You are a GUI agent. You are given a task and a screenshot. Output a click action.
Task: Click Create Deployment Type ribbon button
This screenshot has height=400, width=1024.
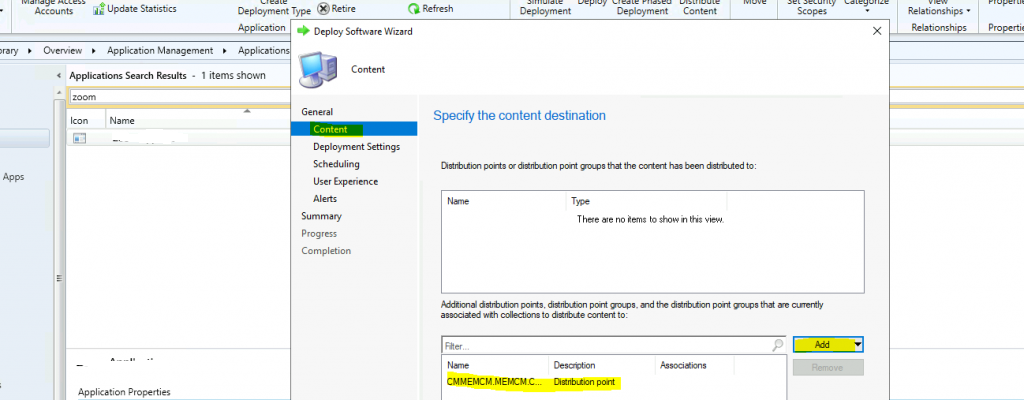pyautogui.click(x=274, y=7)
